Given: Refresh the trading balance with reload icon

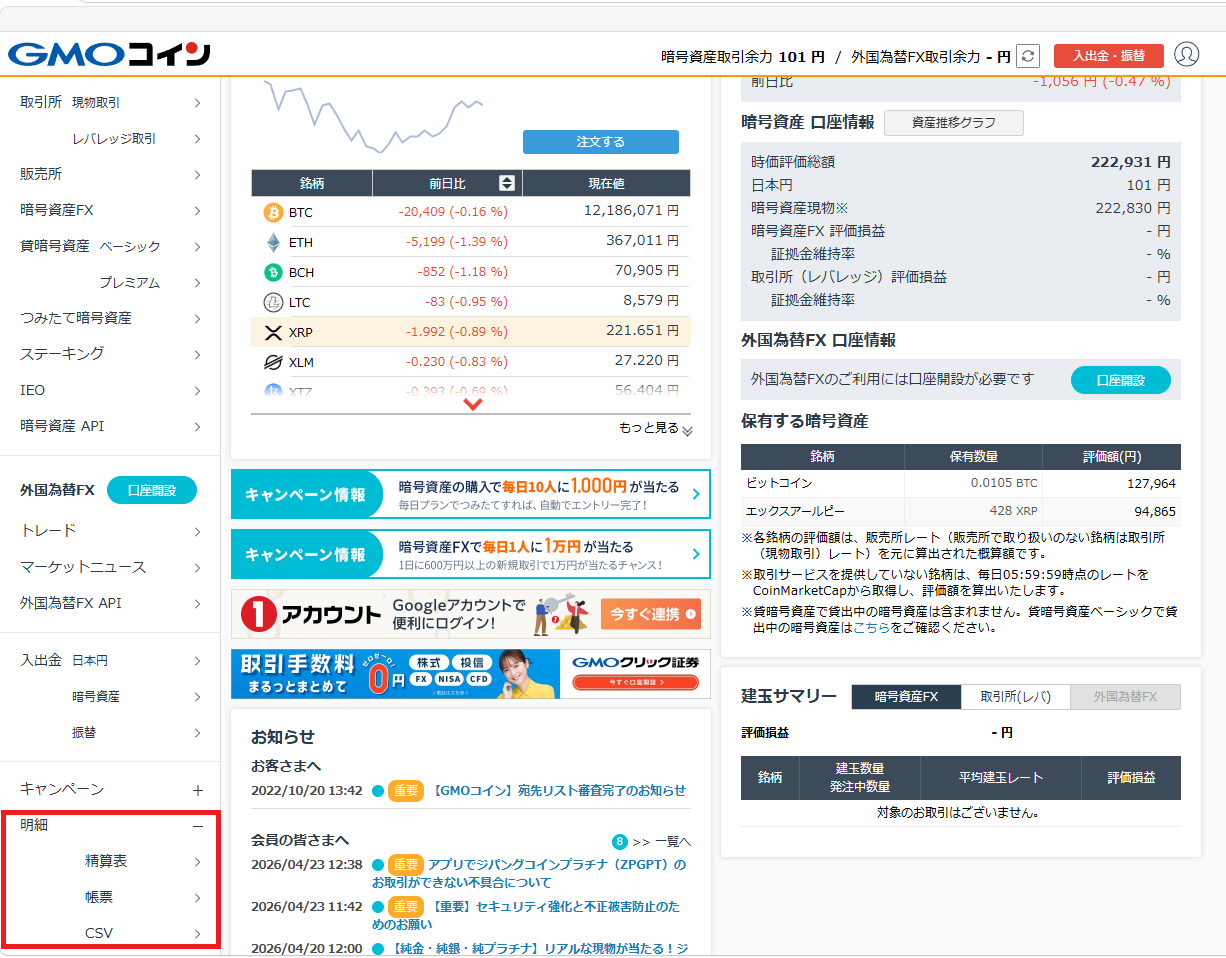Looking at the screenshot, I should [x=1028, y=56].
